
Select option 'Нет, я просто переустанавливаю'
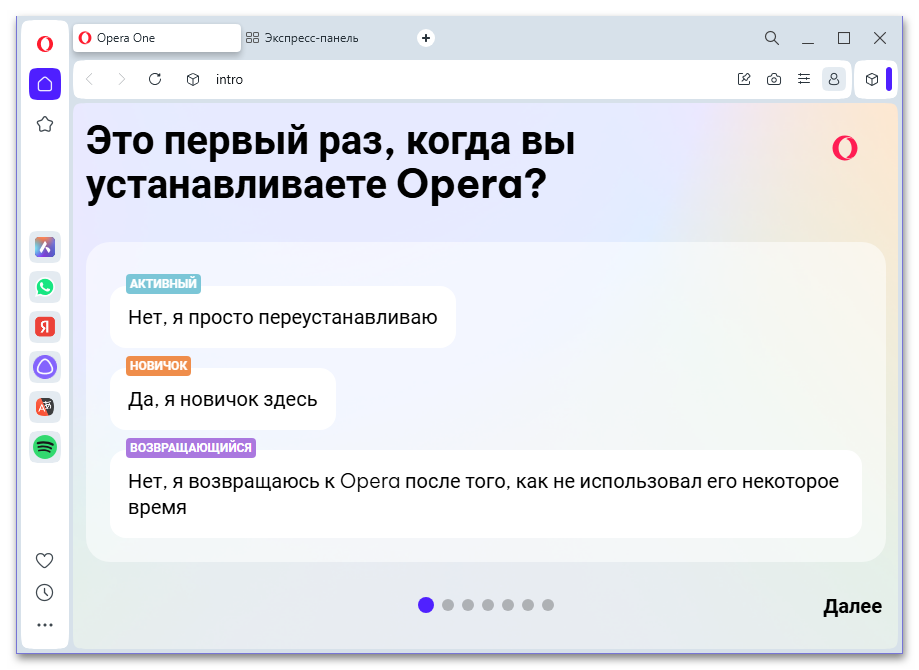point(282,317)
